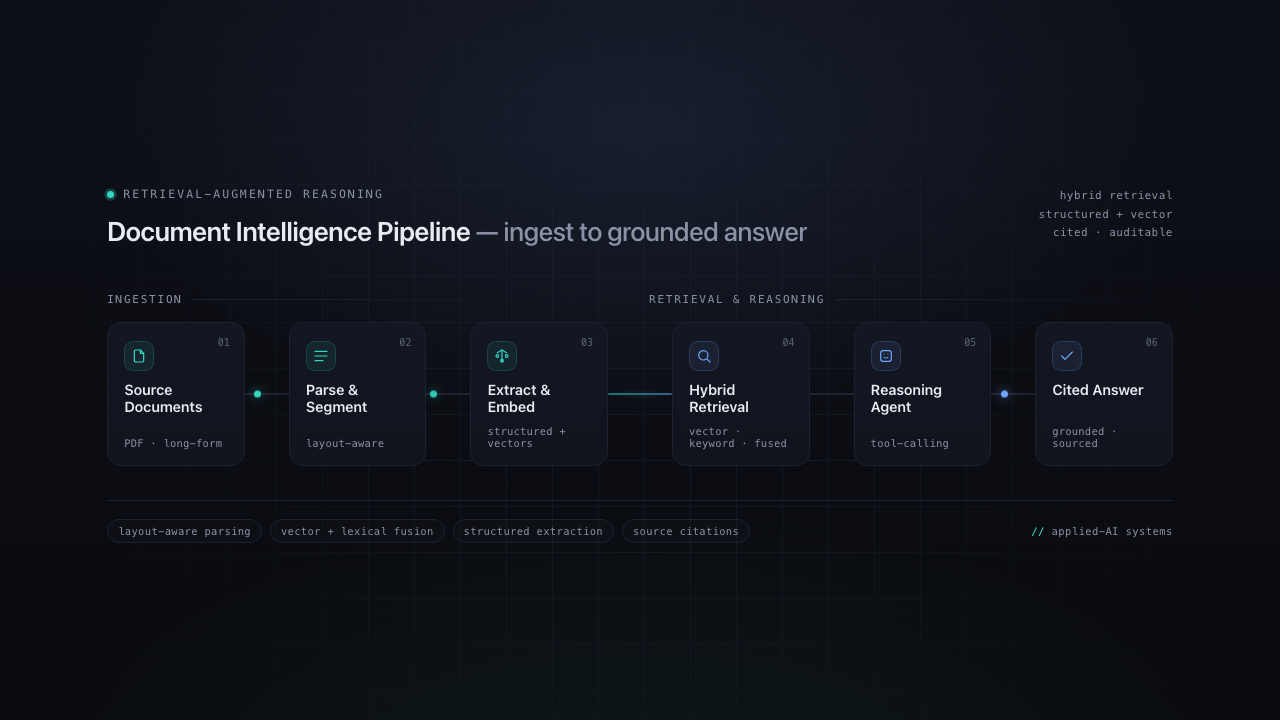Click the 'structured + vectors' caption
Viewport: 1280px width, 720px height.
[527, 437]
